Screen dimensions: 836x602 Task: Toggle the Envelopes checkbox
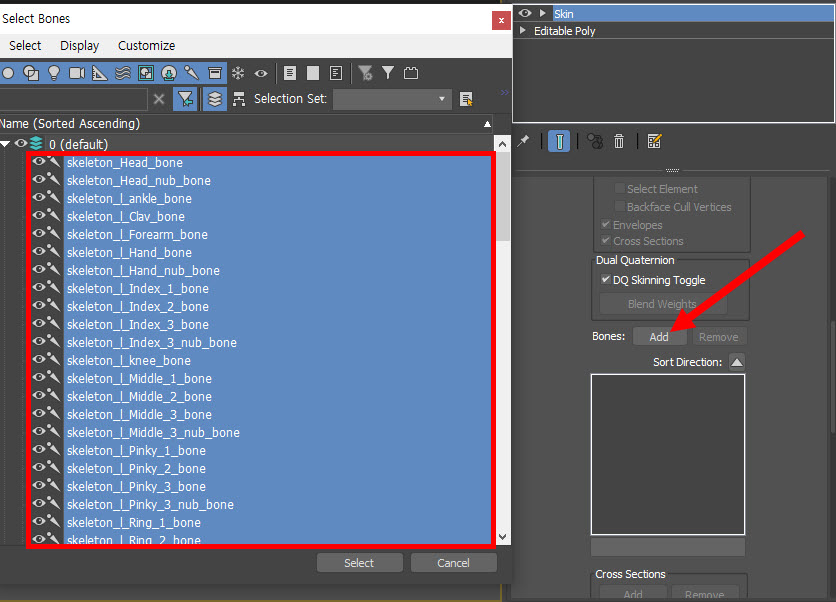(606, 224)
